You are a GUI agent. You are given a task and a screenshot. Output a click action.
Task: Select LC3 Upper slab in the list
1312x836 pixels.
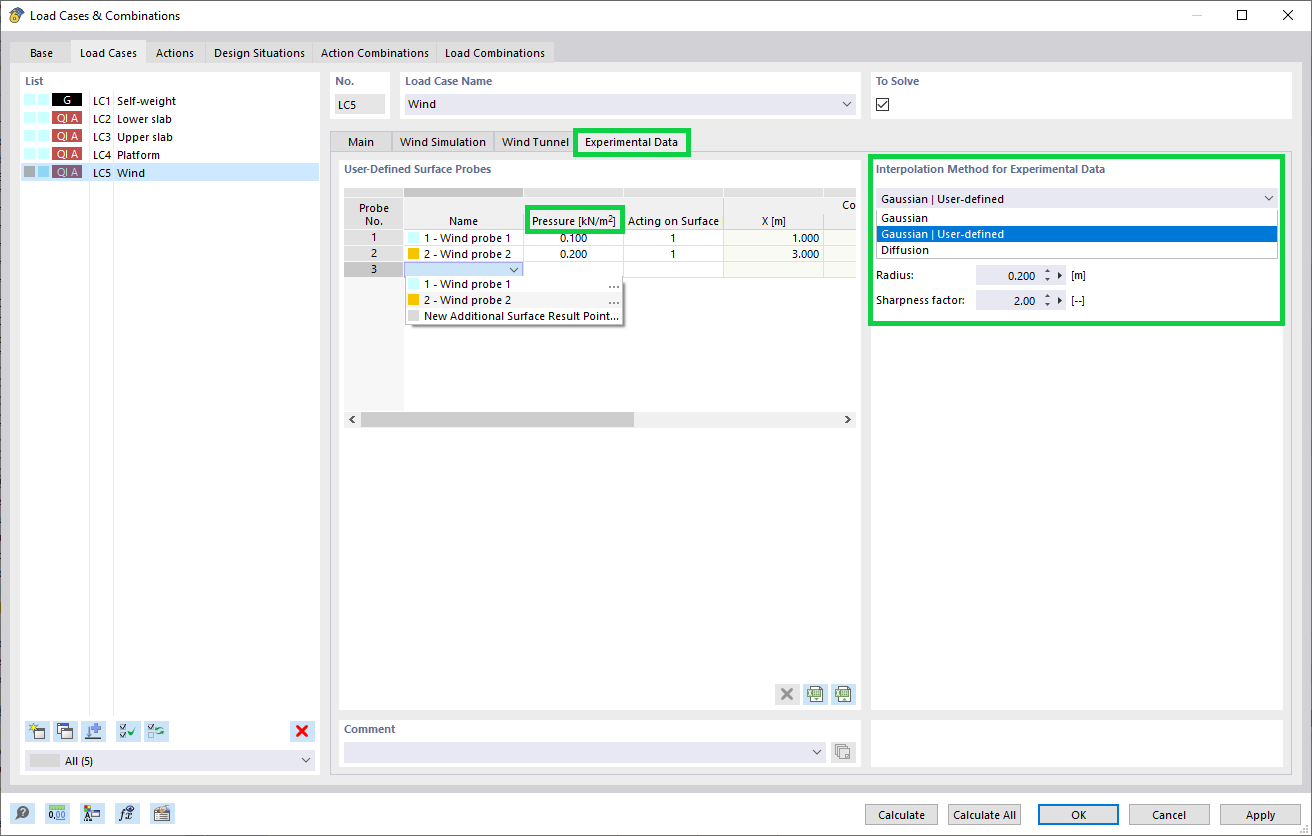click(x=170, y=137)
